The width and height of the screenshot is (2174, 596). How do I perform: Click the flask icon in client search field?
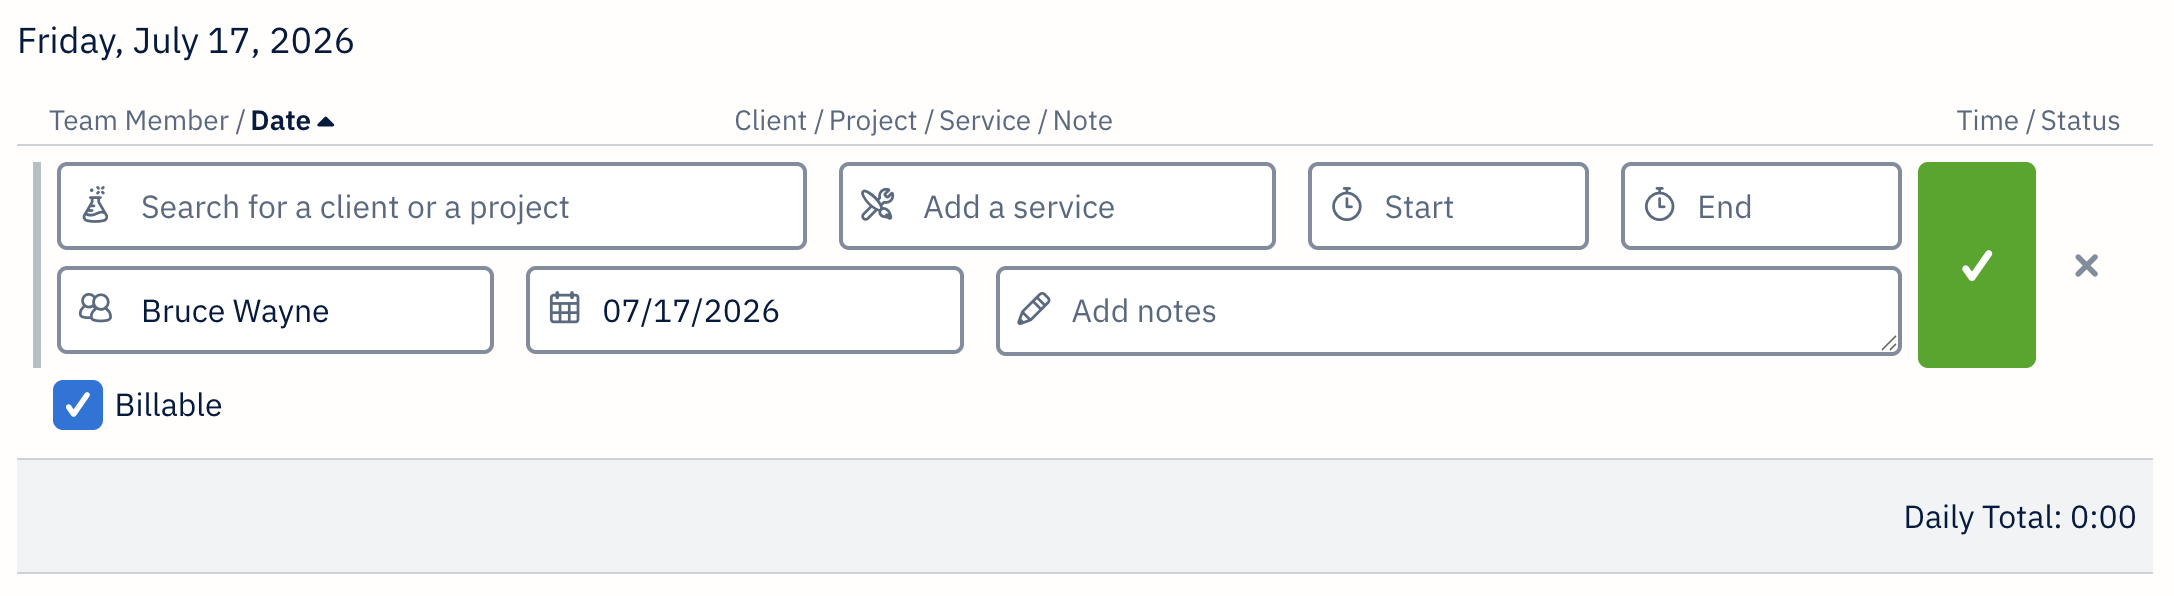pos(96,205)
